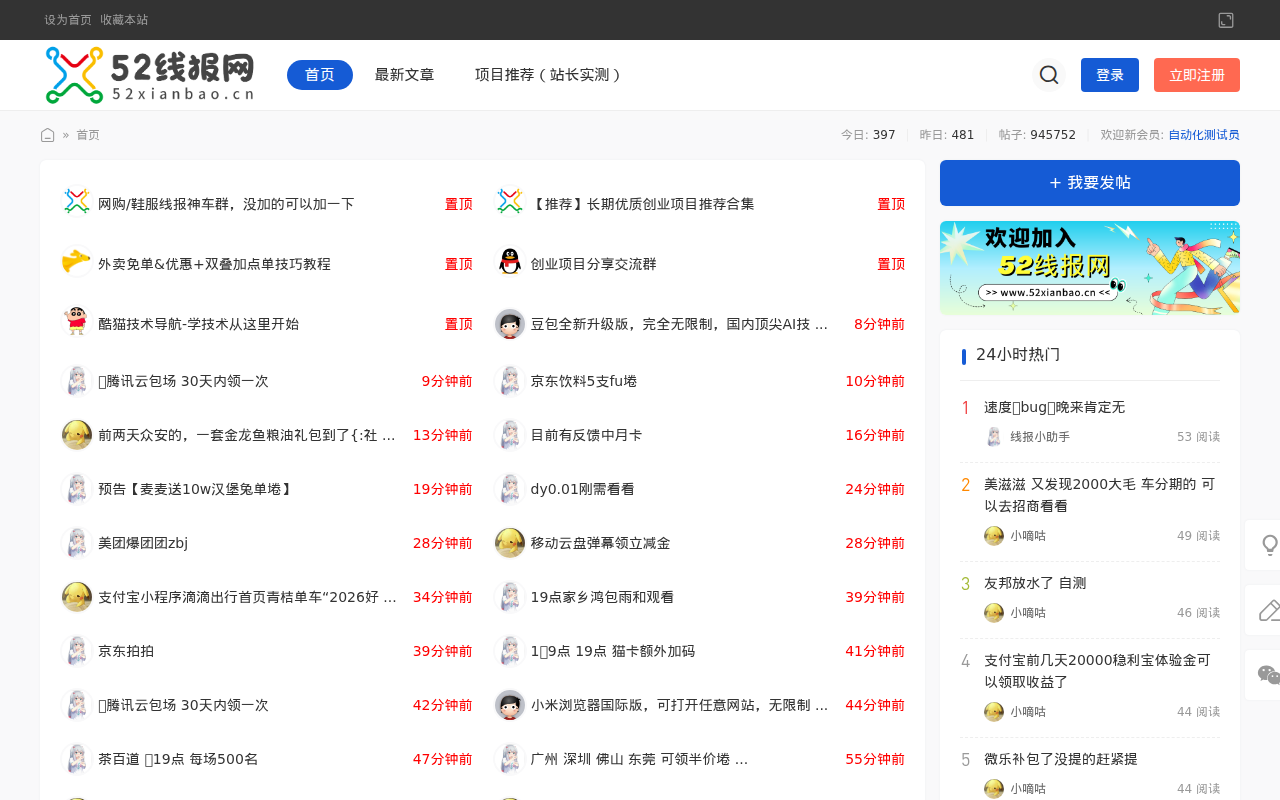The height and width of the screenshot is (800, 1280).
Task: Click the 欢迎加入52线报网 banner
Action: 1089,268
